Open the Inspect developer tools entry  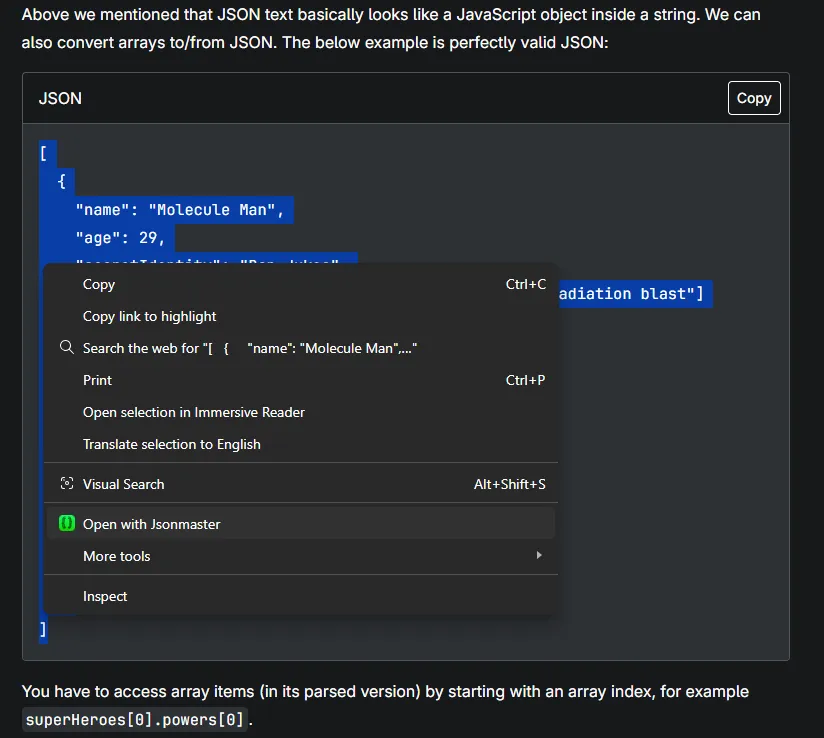point(105,596)
